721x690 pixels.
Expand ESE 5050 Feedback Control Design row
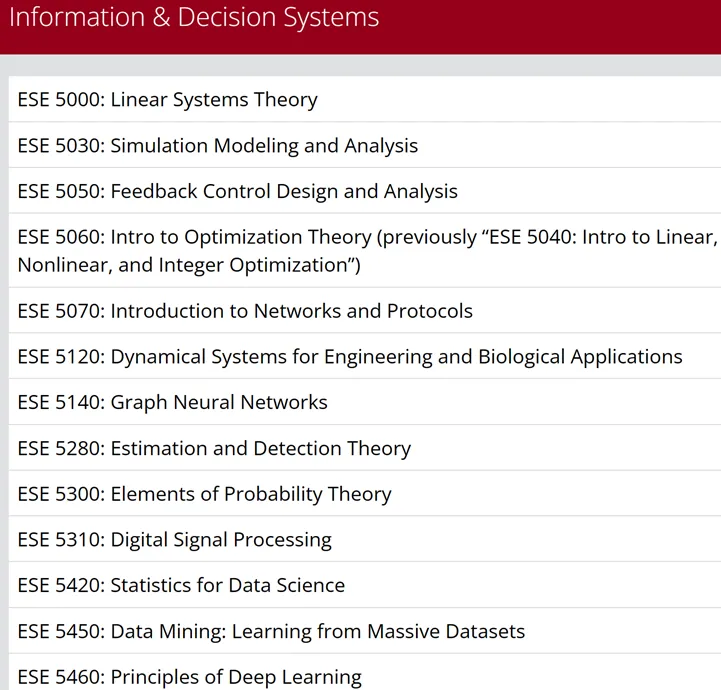(365, 191)
